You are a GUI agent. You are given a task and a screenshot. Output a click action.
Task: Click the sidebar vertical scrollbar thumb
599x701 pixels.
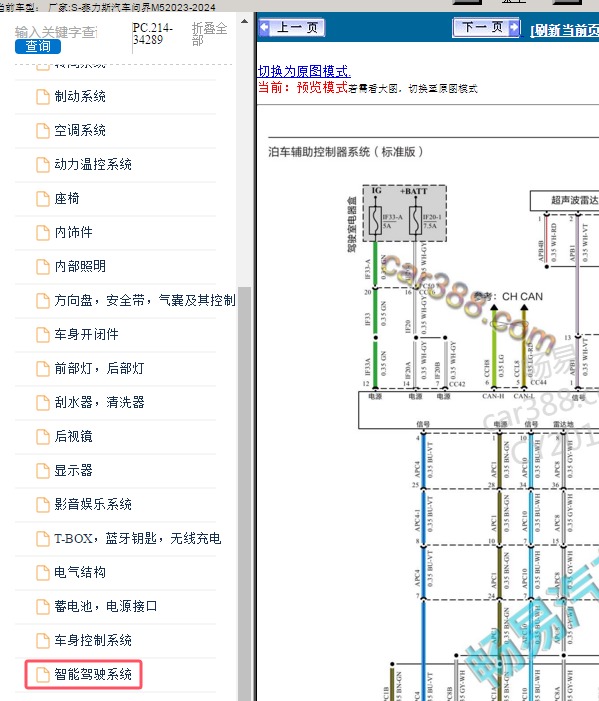coord(244,494)
